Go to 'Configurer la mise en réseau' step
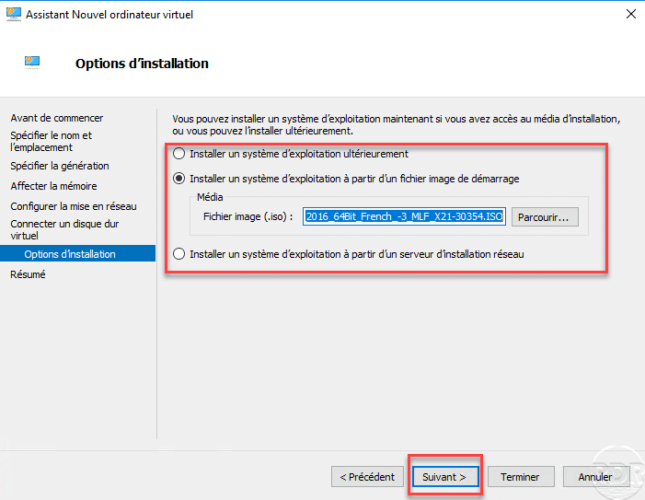This screenshot has width=645, height=500. [73, 206]
